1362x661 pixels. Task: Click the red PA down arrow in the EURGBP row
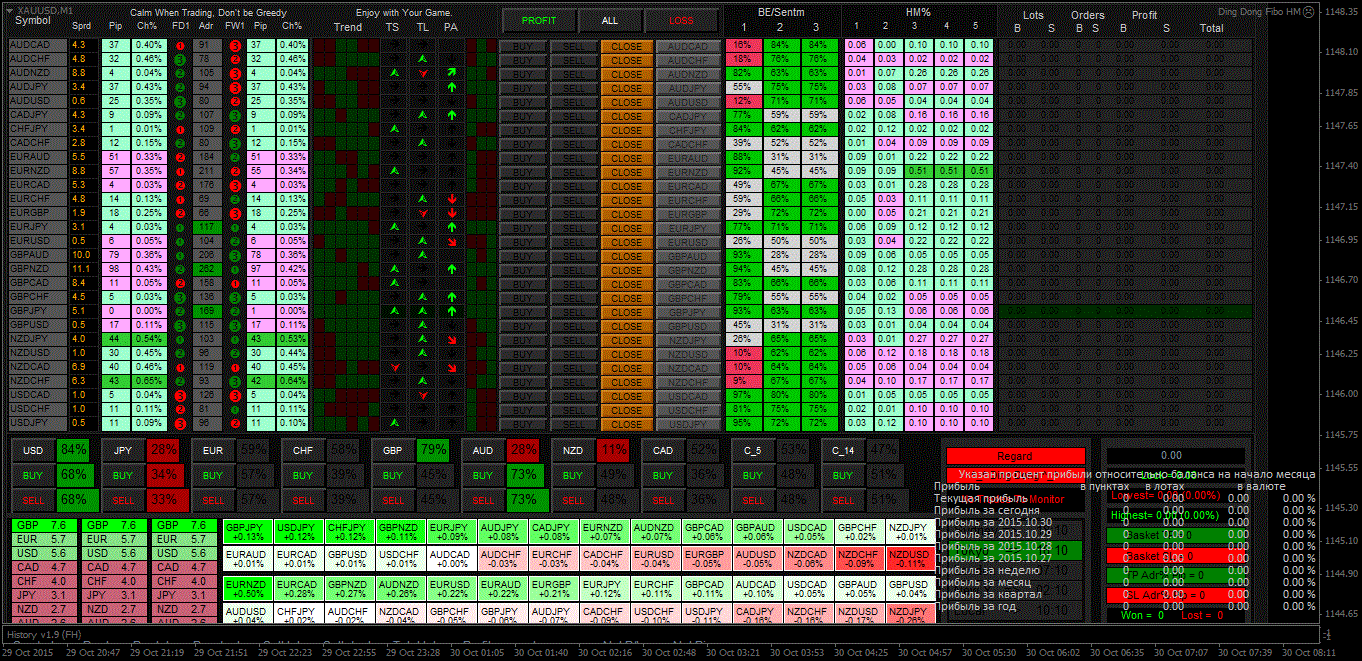[452, 214]
